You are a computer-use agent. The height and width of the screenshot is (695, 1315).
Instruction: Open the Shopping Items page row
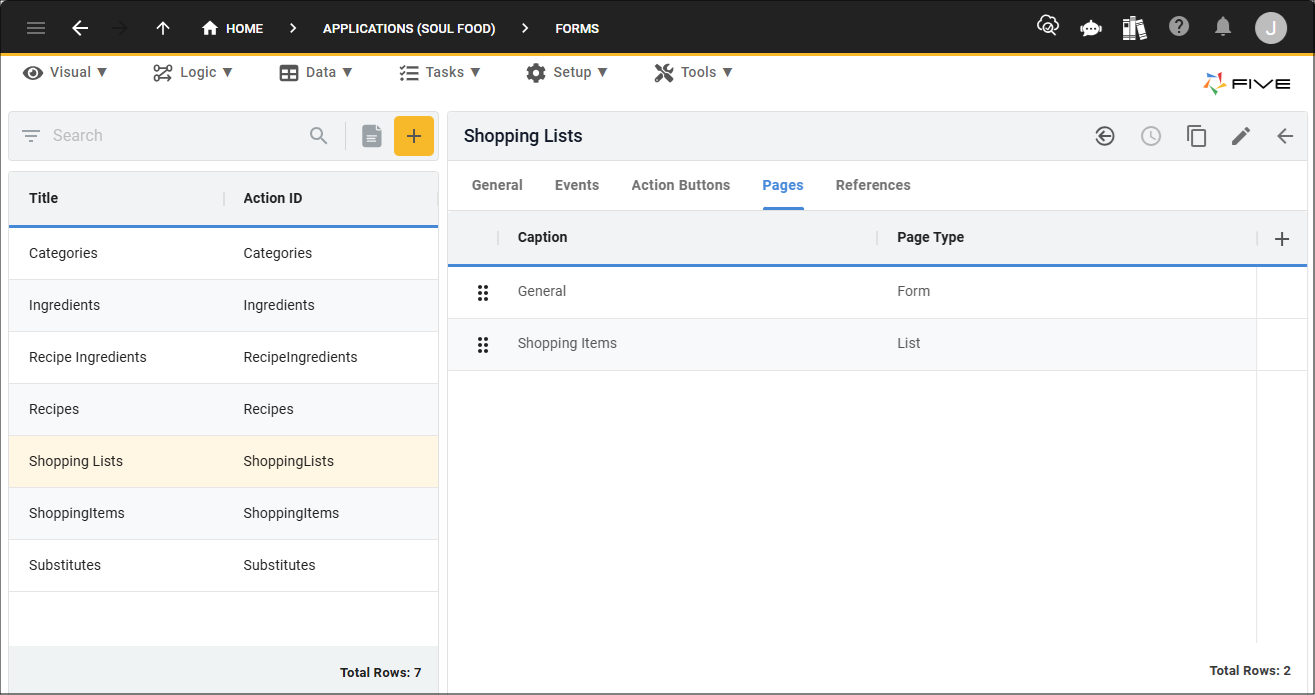852,344
